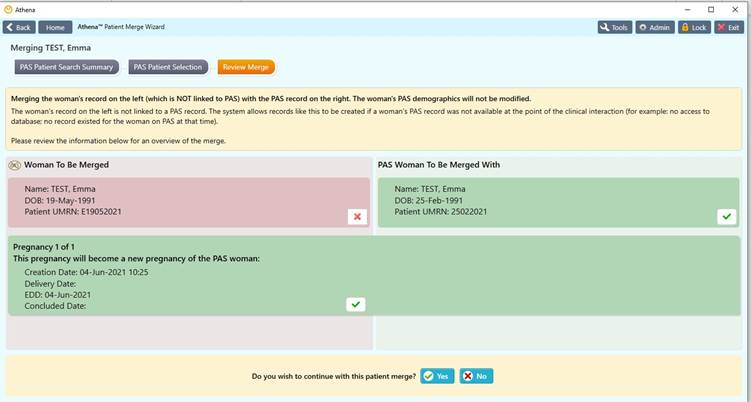Screen dimensions: 751x402
Task: Open PAS Patient Search Summary step
Action: (67, 67)
